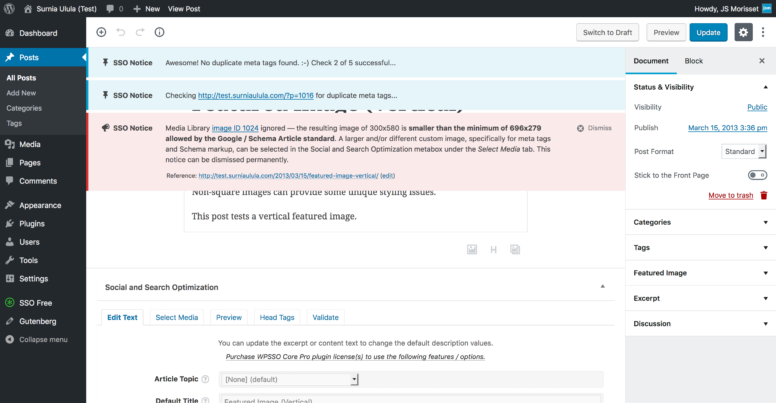Open the more options vertical dots menu
Image resolution: width=776 pixels, height=403 pixels.
click(x=763, y=32)
